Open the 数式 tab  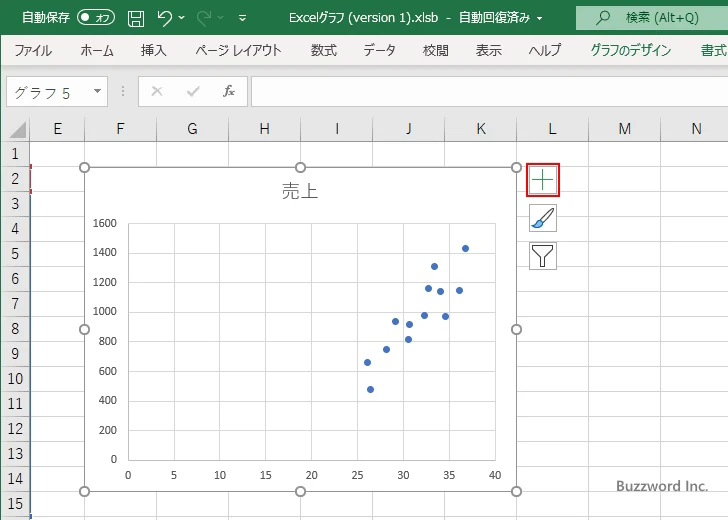click(x=324, y=50)
